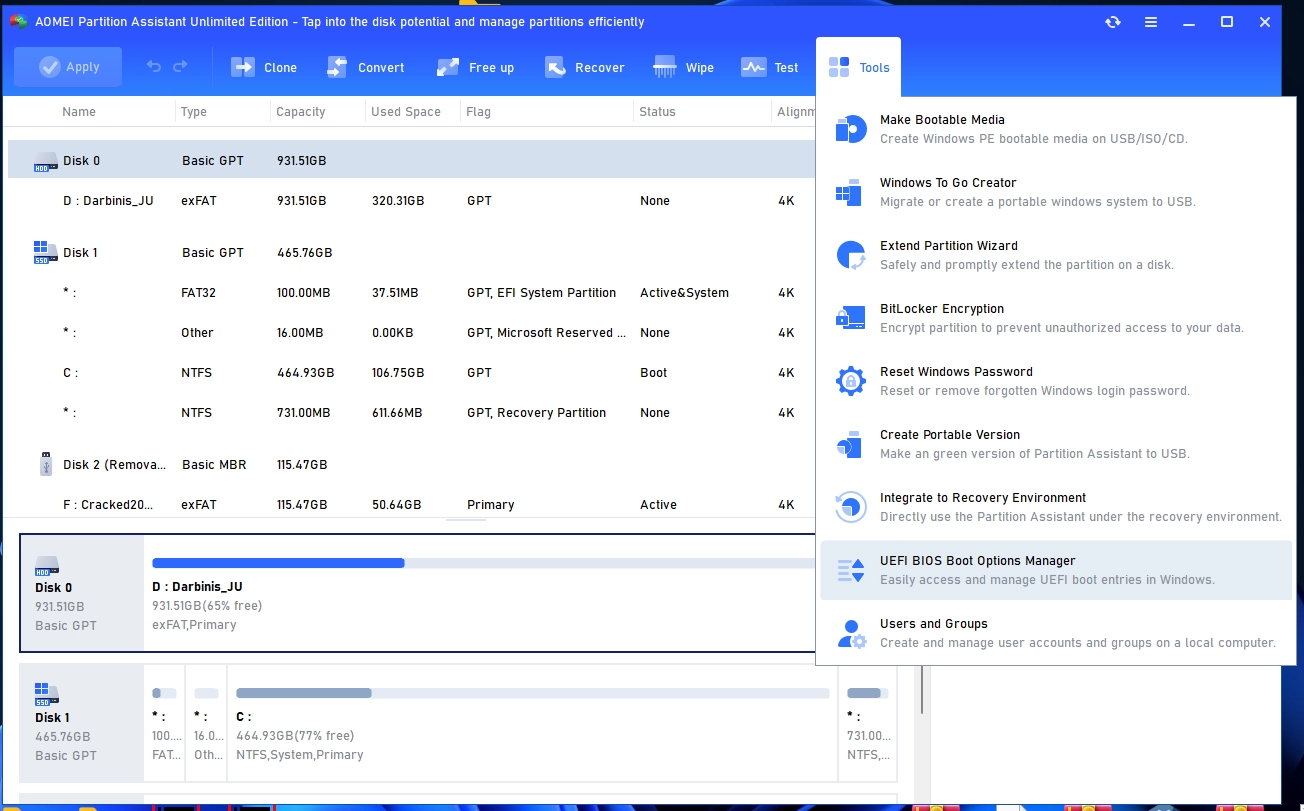Viewport: 1304px width, 811px height.
Task: Select the 100.00MB FAT32 partition row
Action: click(412, 293)
